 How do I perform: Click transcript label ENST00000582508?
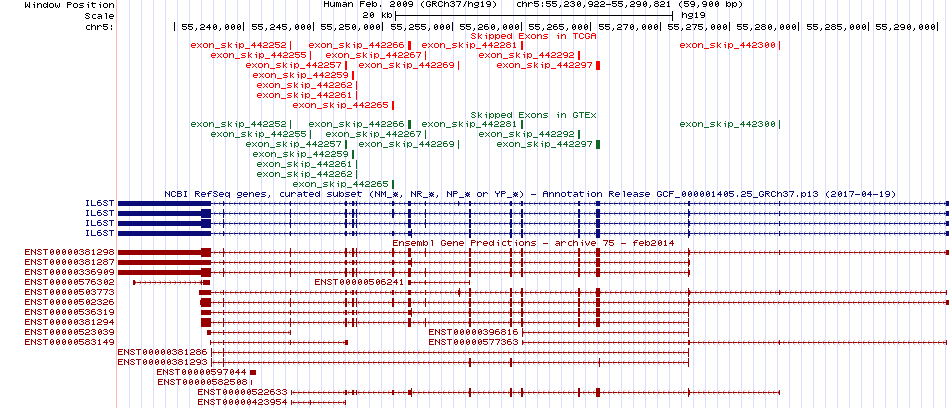202,382
